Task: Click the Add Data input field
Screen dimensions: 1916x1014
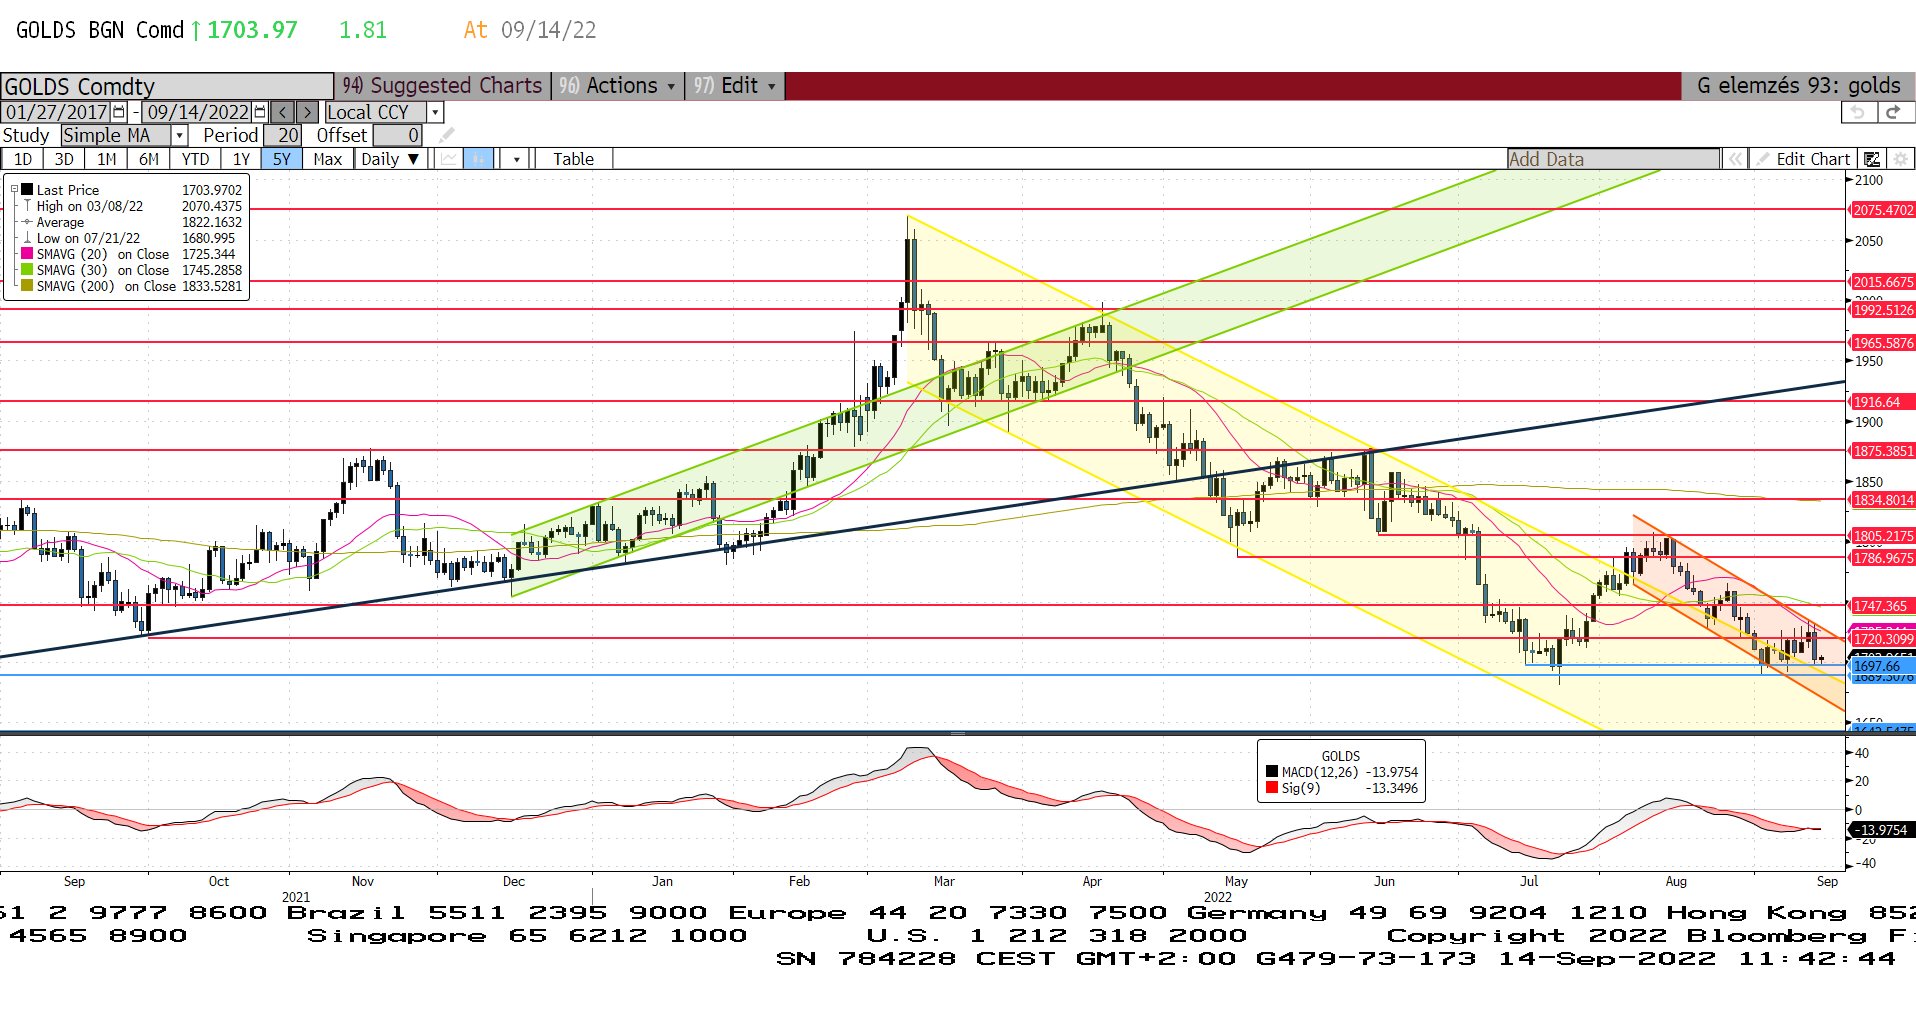Action: coord(1613,159)
